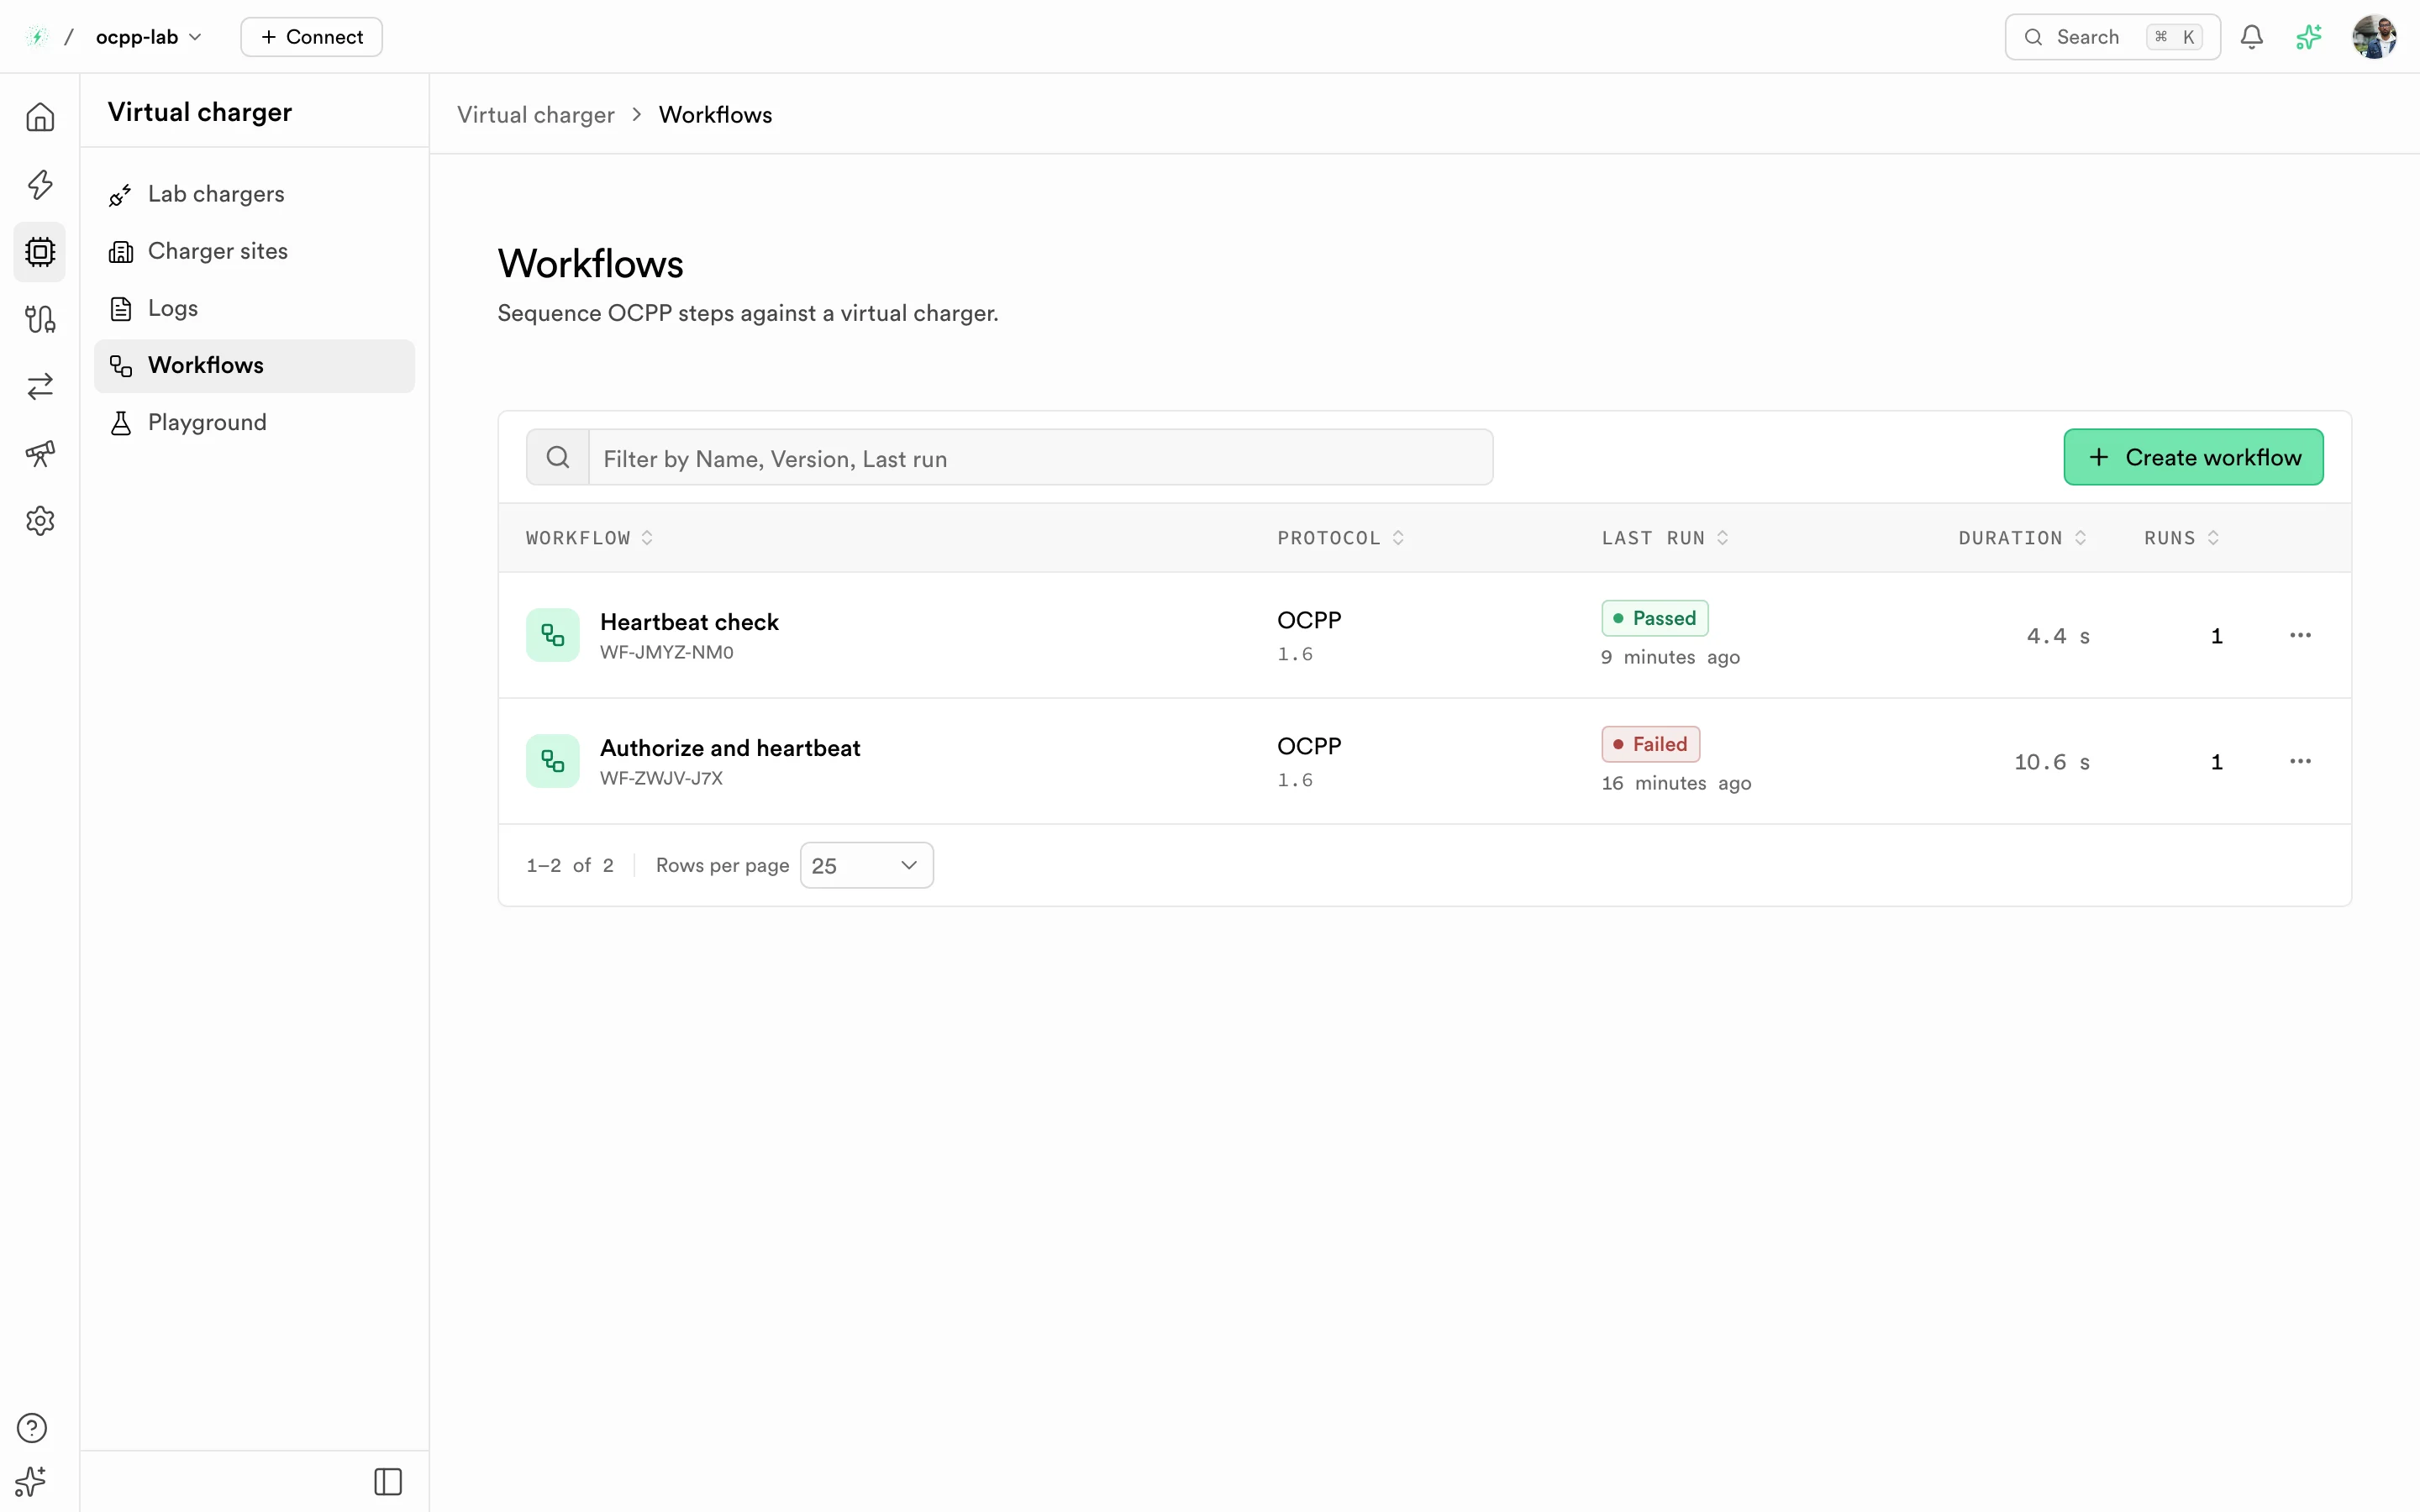Sort by the Workflow column
Image resolution: width=2420 pixels, height=1512 pixels.
coord(590,538)
